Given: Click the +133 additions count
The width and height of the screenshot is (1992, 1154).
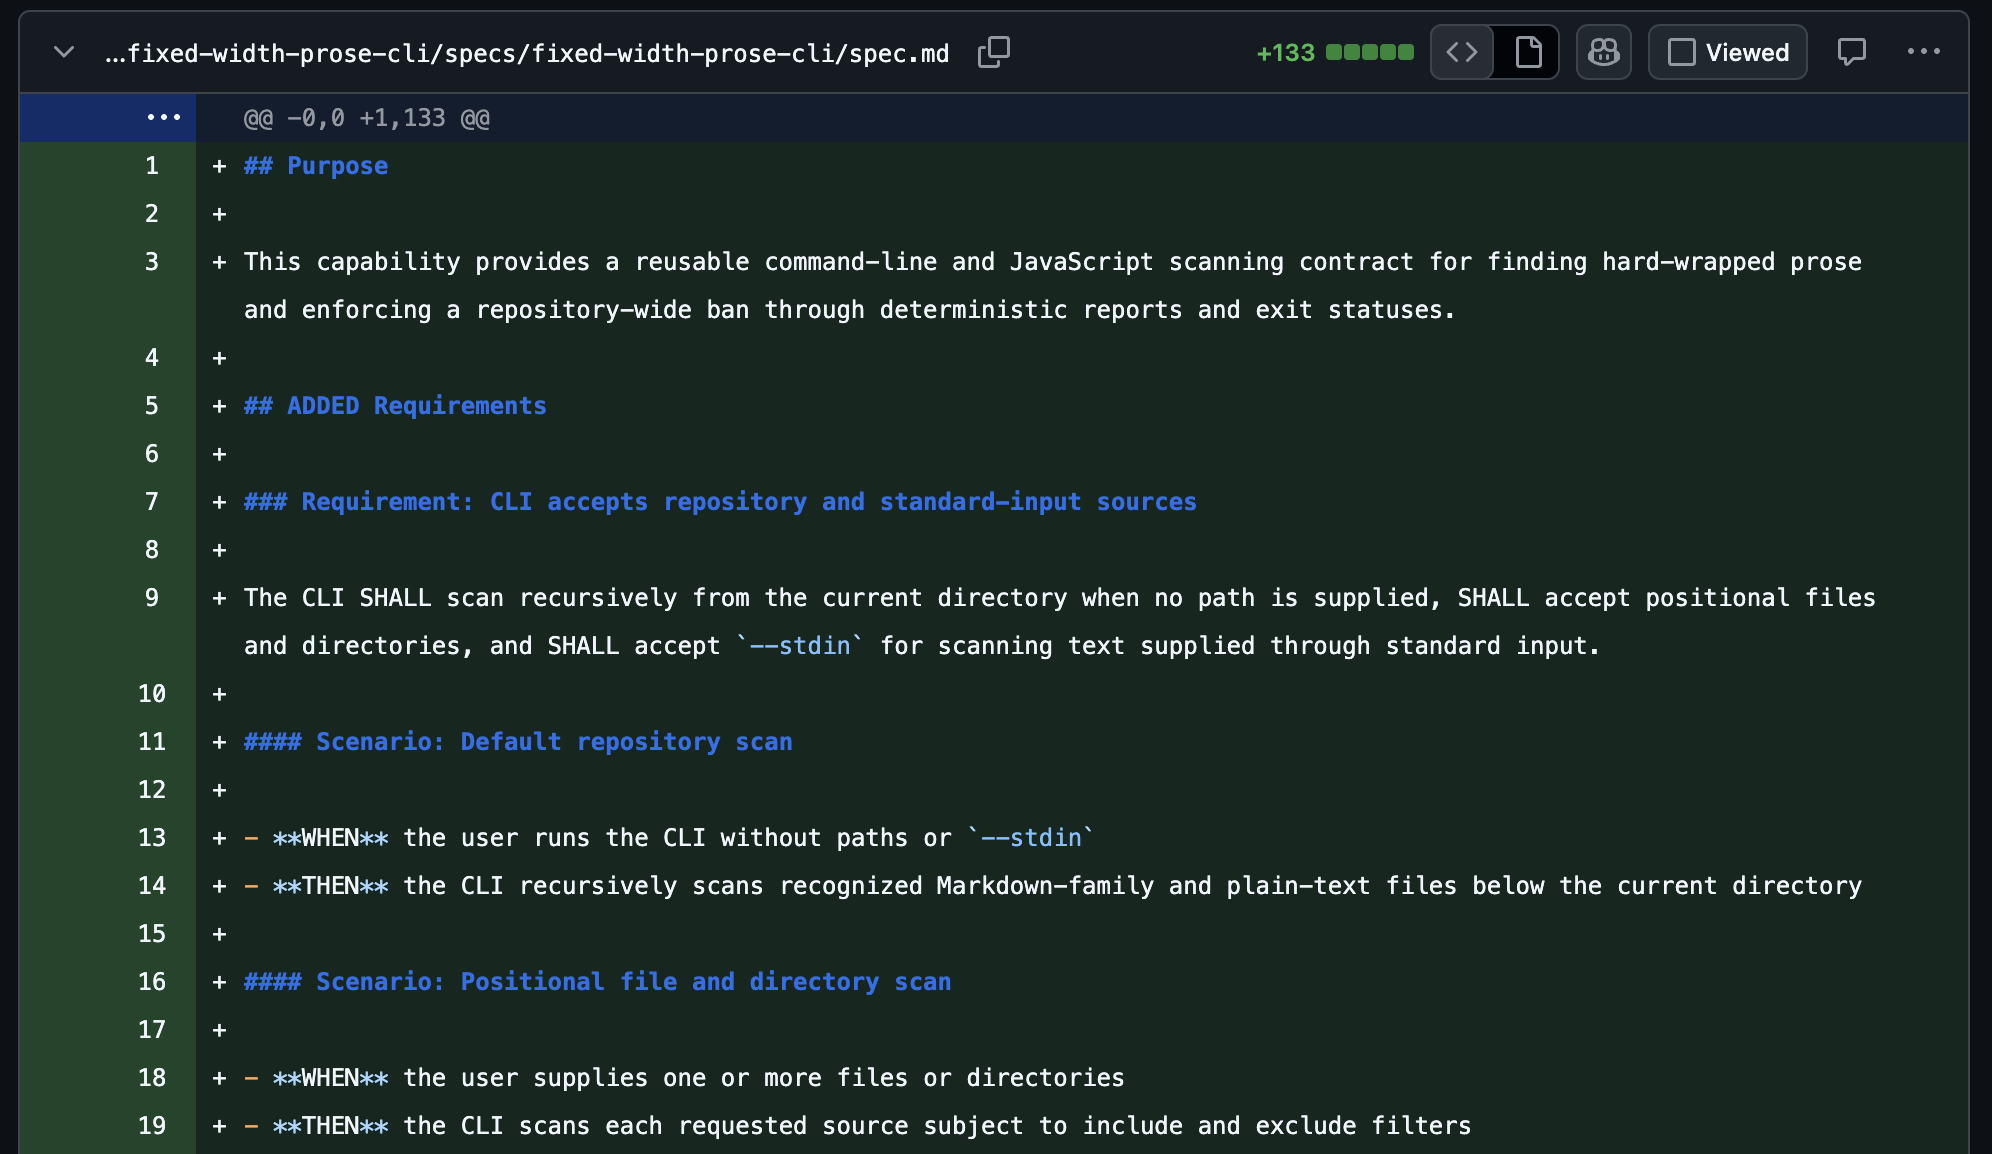Looking at the screenshot, I should [x=1285, y=53].
